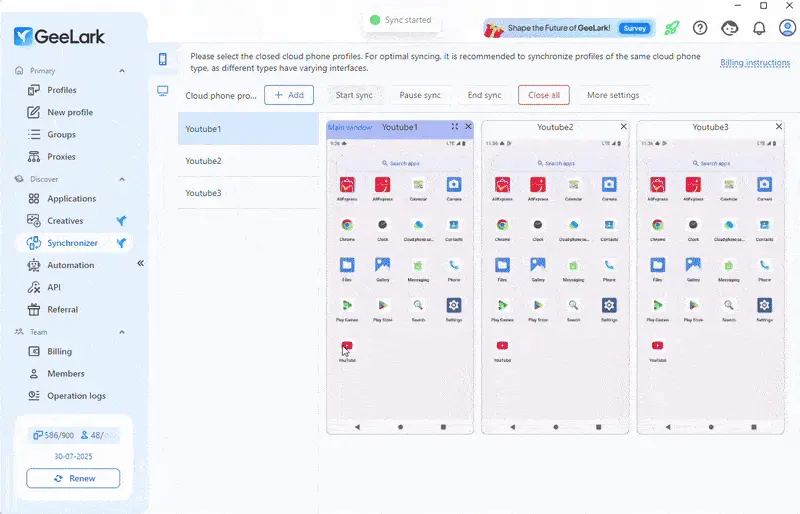Open Automation in sidebar
The height and width of the screenshot is (514, 800).
70,265
